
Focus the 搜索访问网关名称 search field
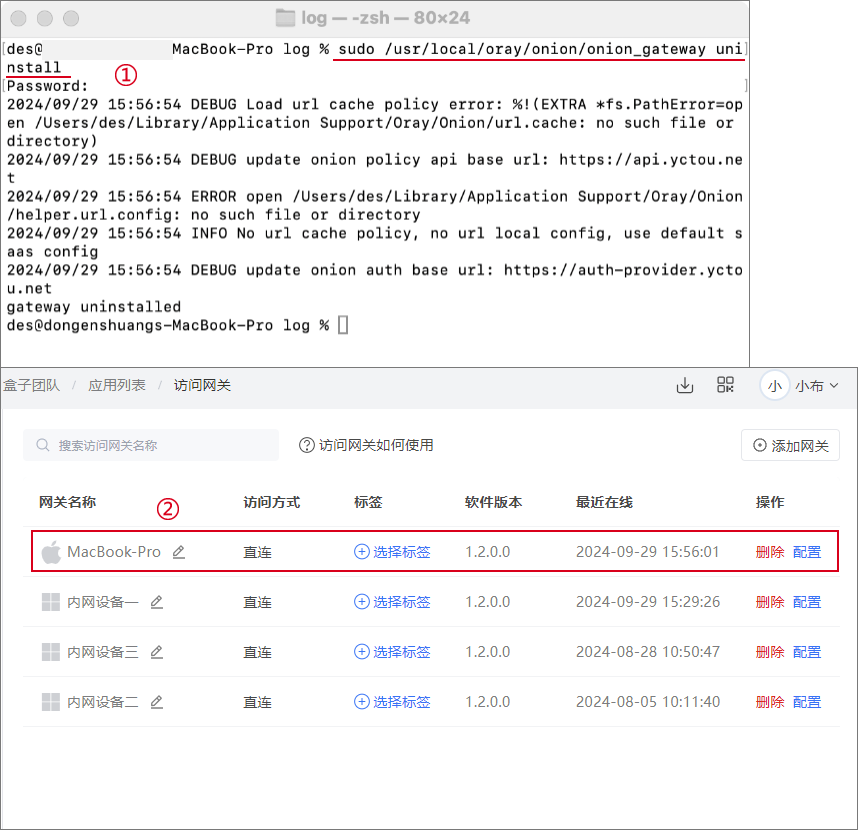(151, 445)
